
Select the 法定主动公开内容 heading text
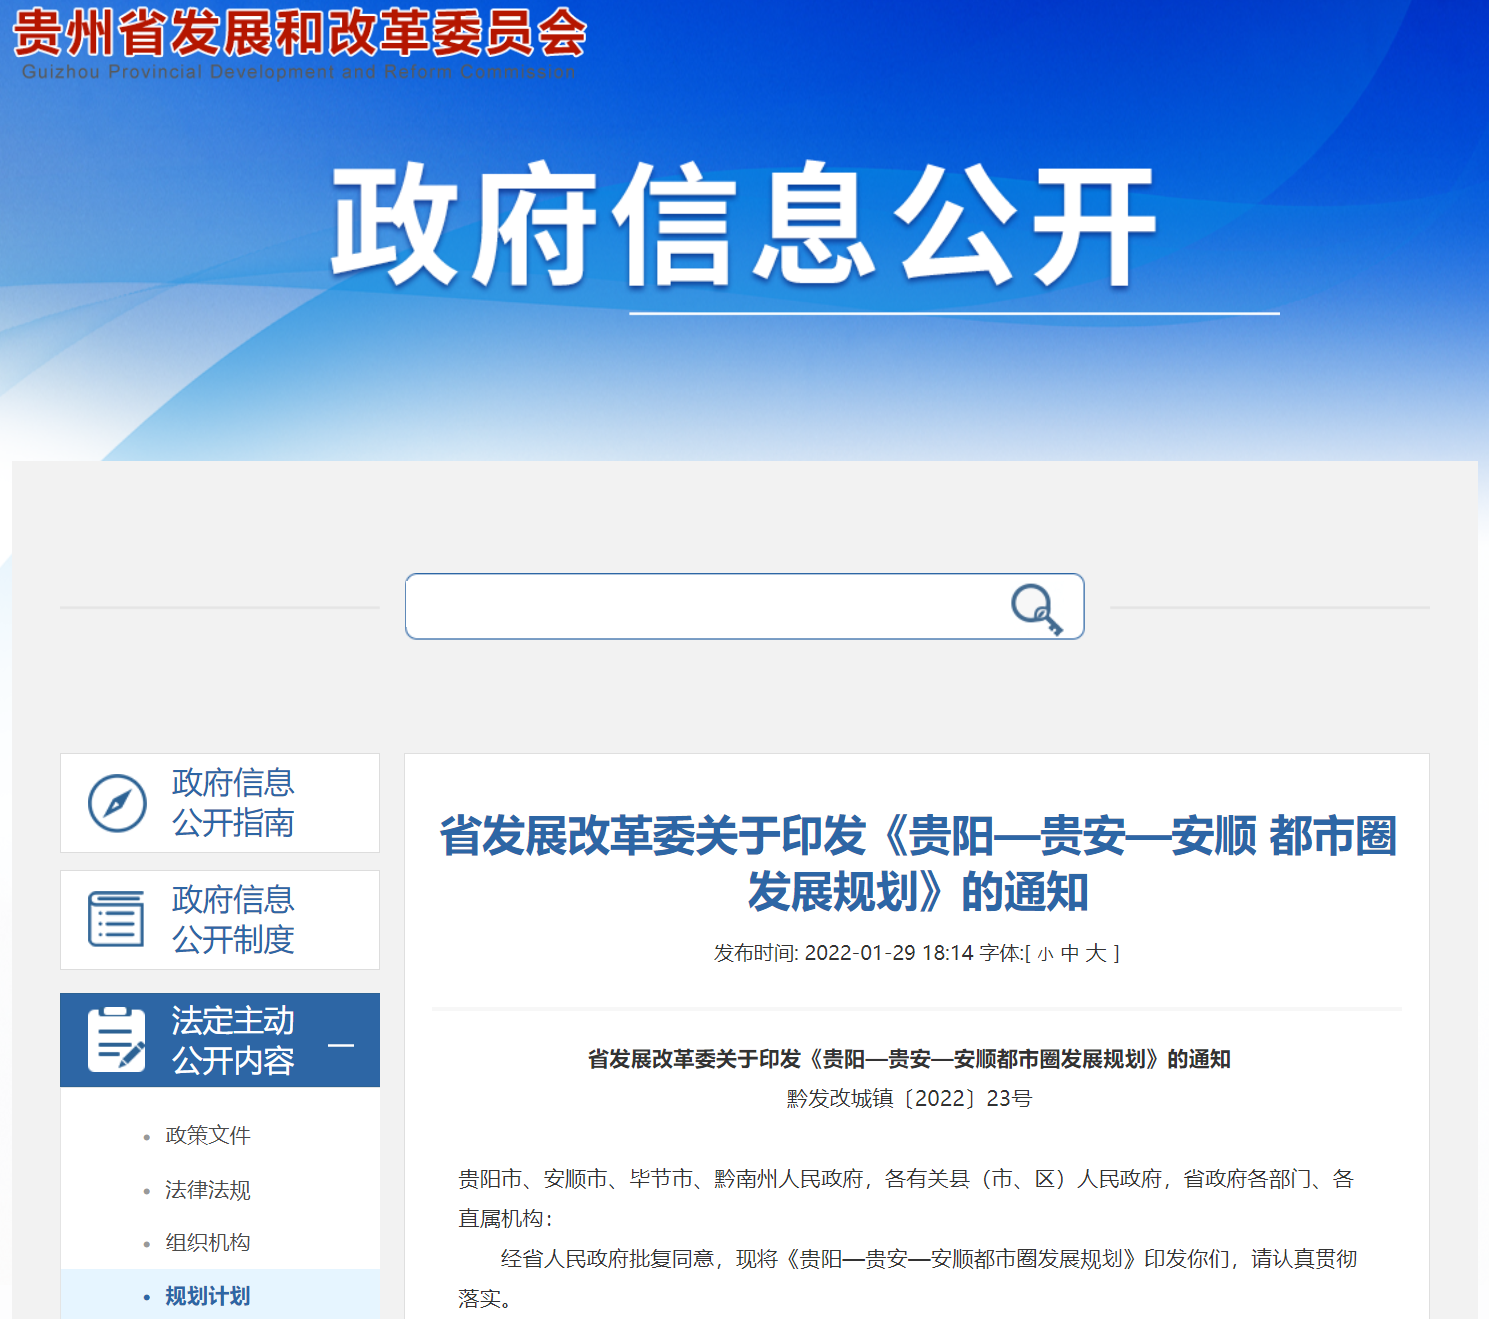233,1040
